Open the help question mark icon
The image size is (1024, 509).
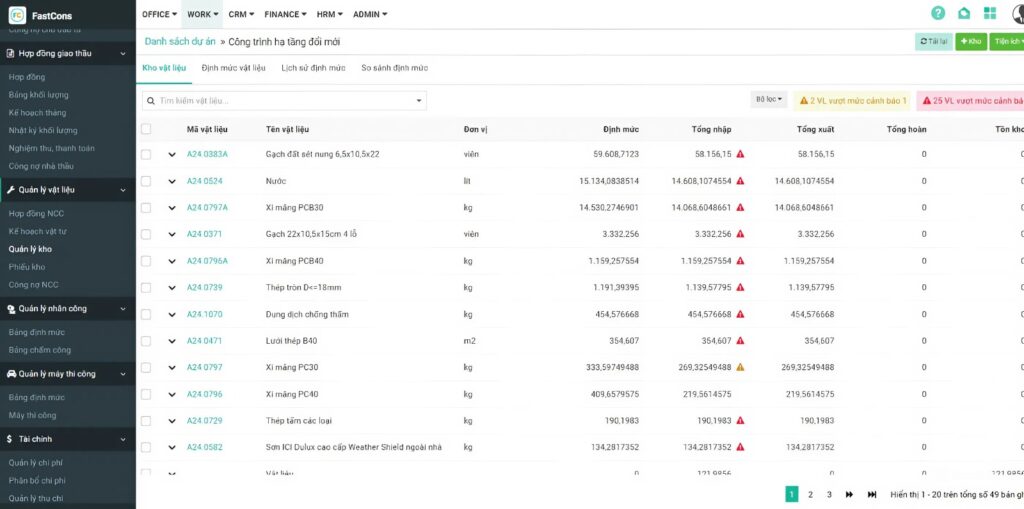[938, 14]
